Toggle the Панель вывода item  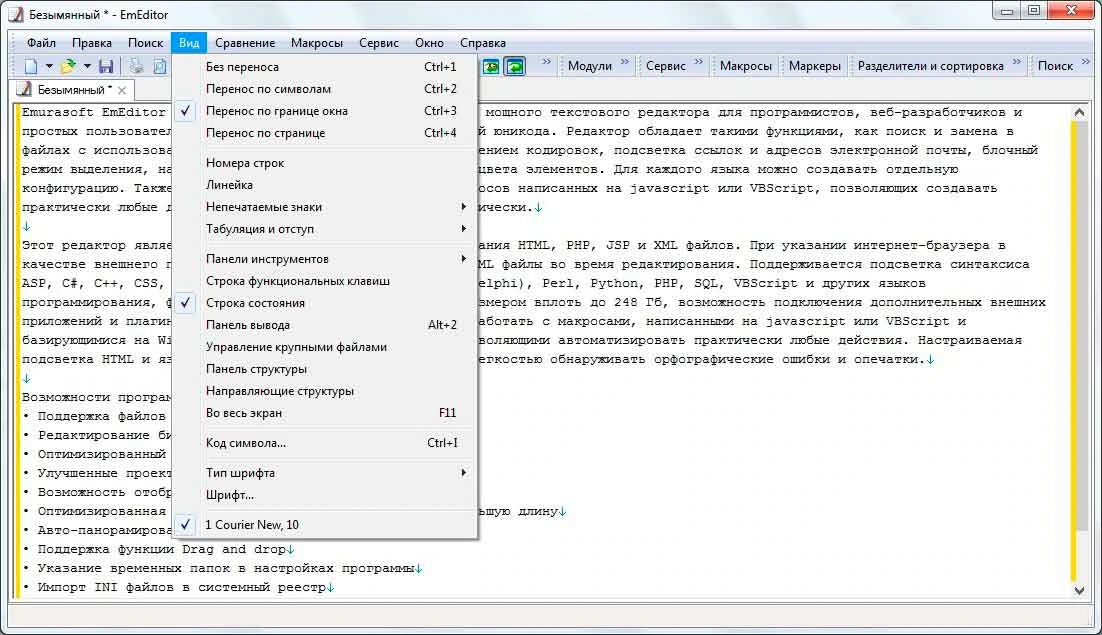[325, 325]
